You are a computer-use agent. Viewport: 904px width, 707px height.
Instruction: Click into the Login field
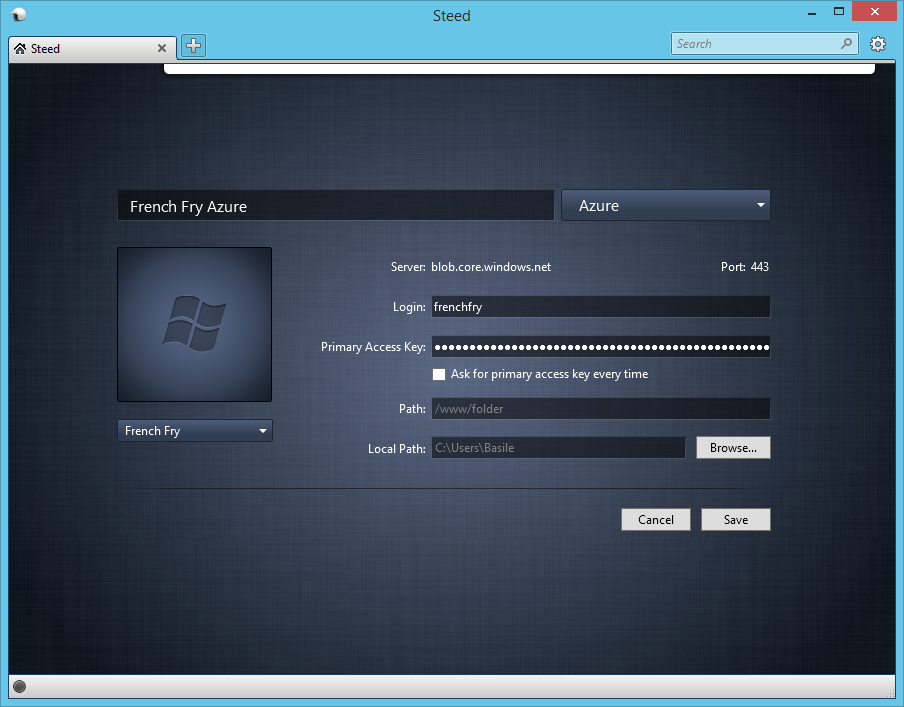[600, 307]
